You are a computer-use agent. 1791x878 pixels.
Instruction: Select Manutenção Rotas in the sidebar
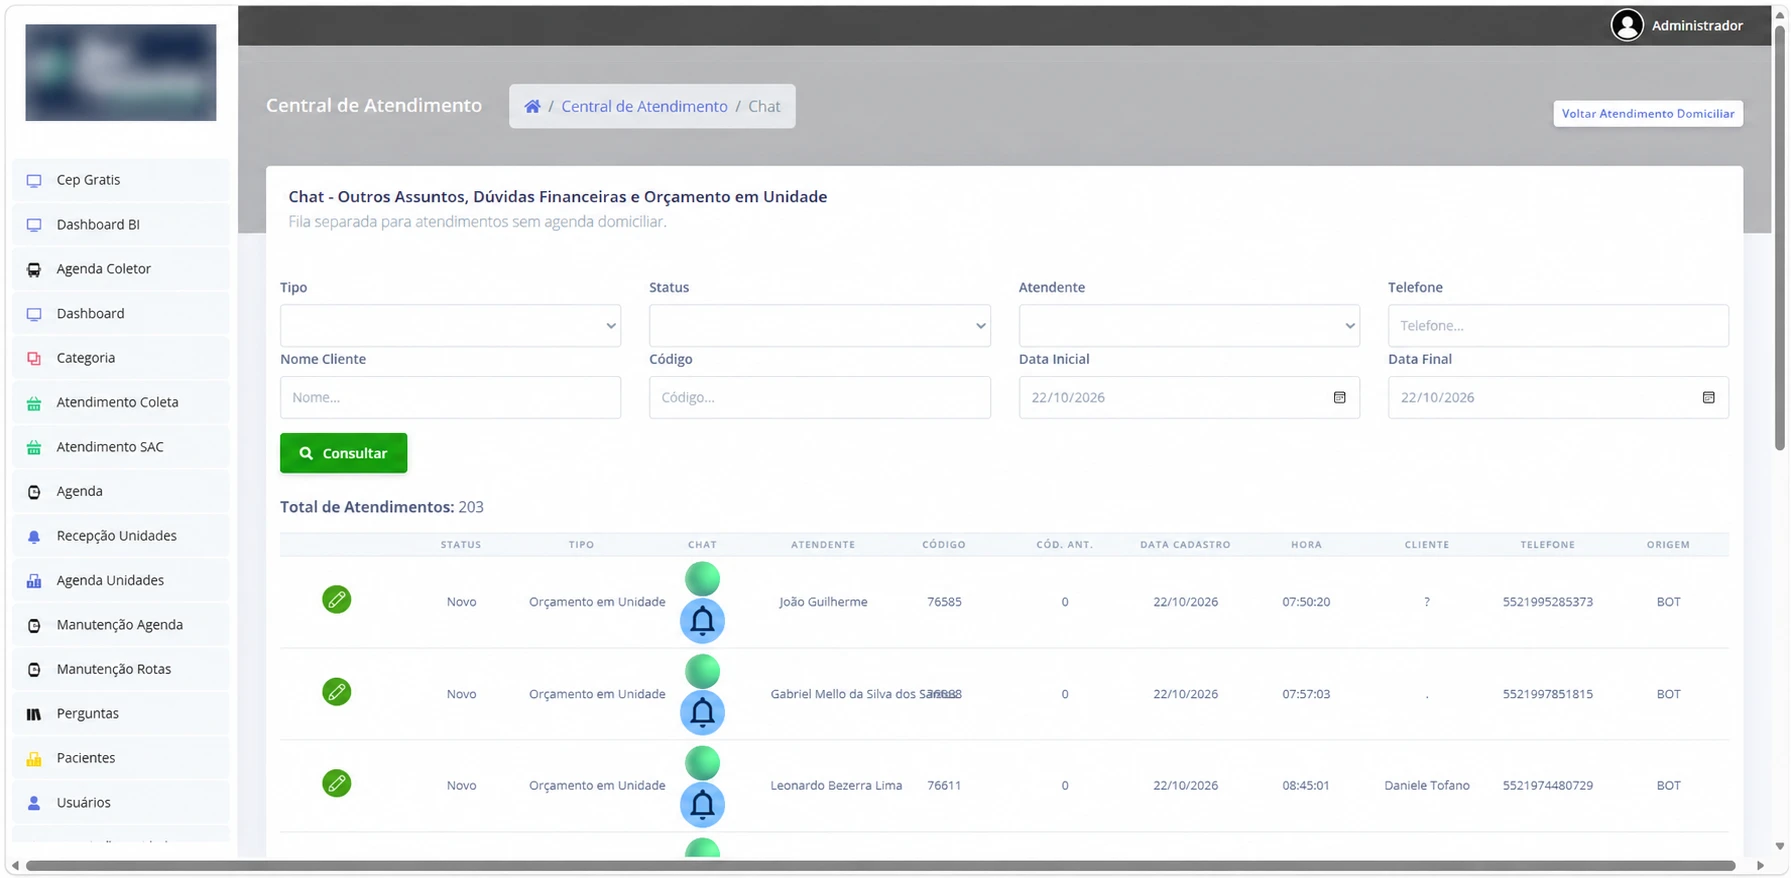pyautogui.click(x=120, y=669)
